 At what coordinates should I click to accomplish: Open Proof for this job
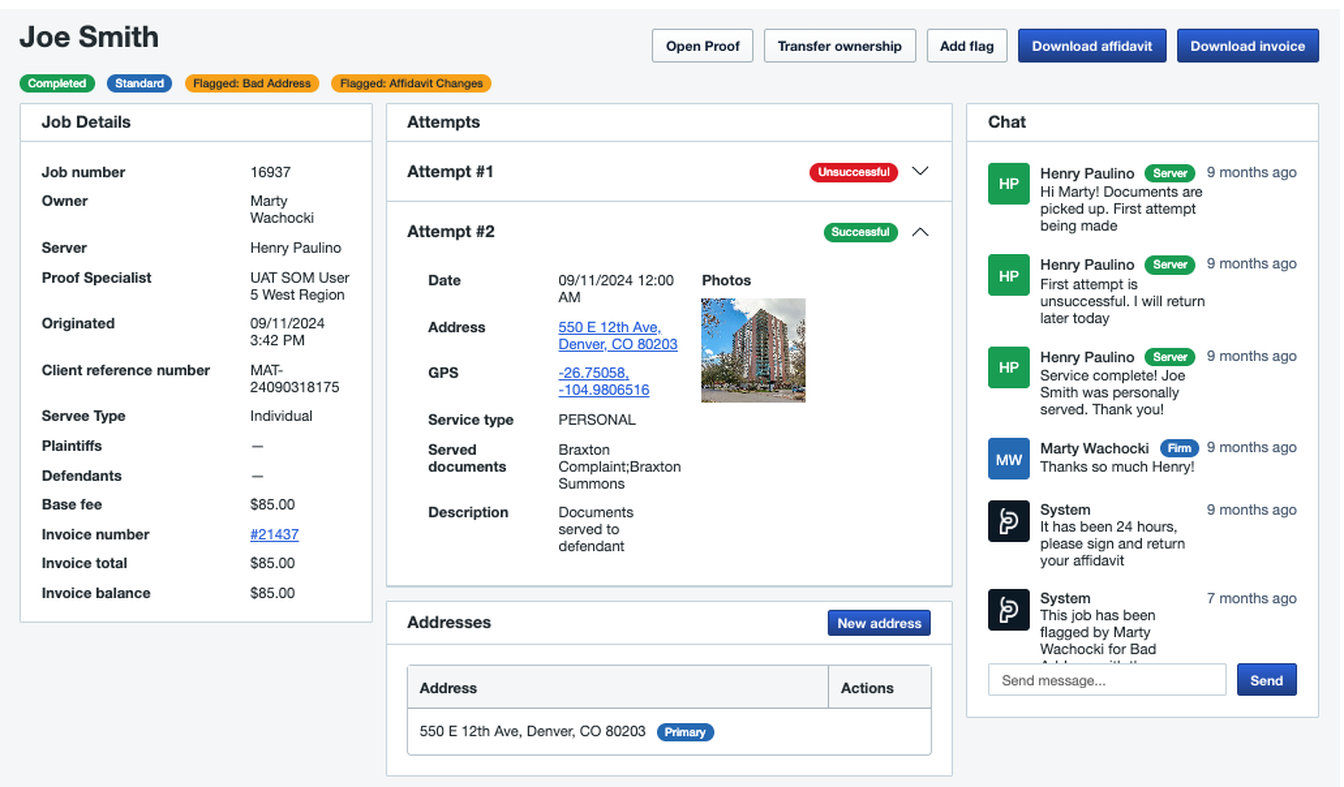702,46
